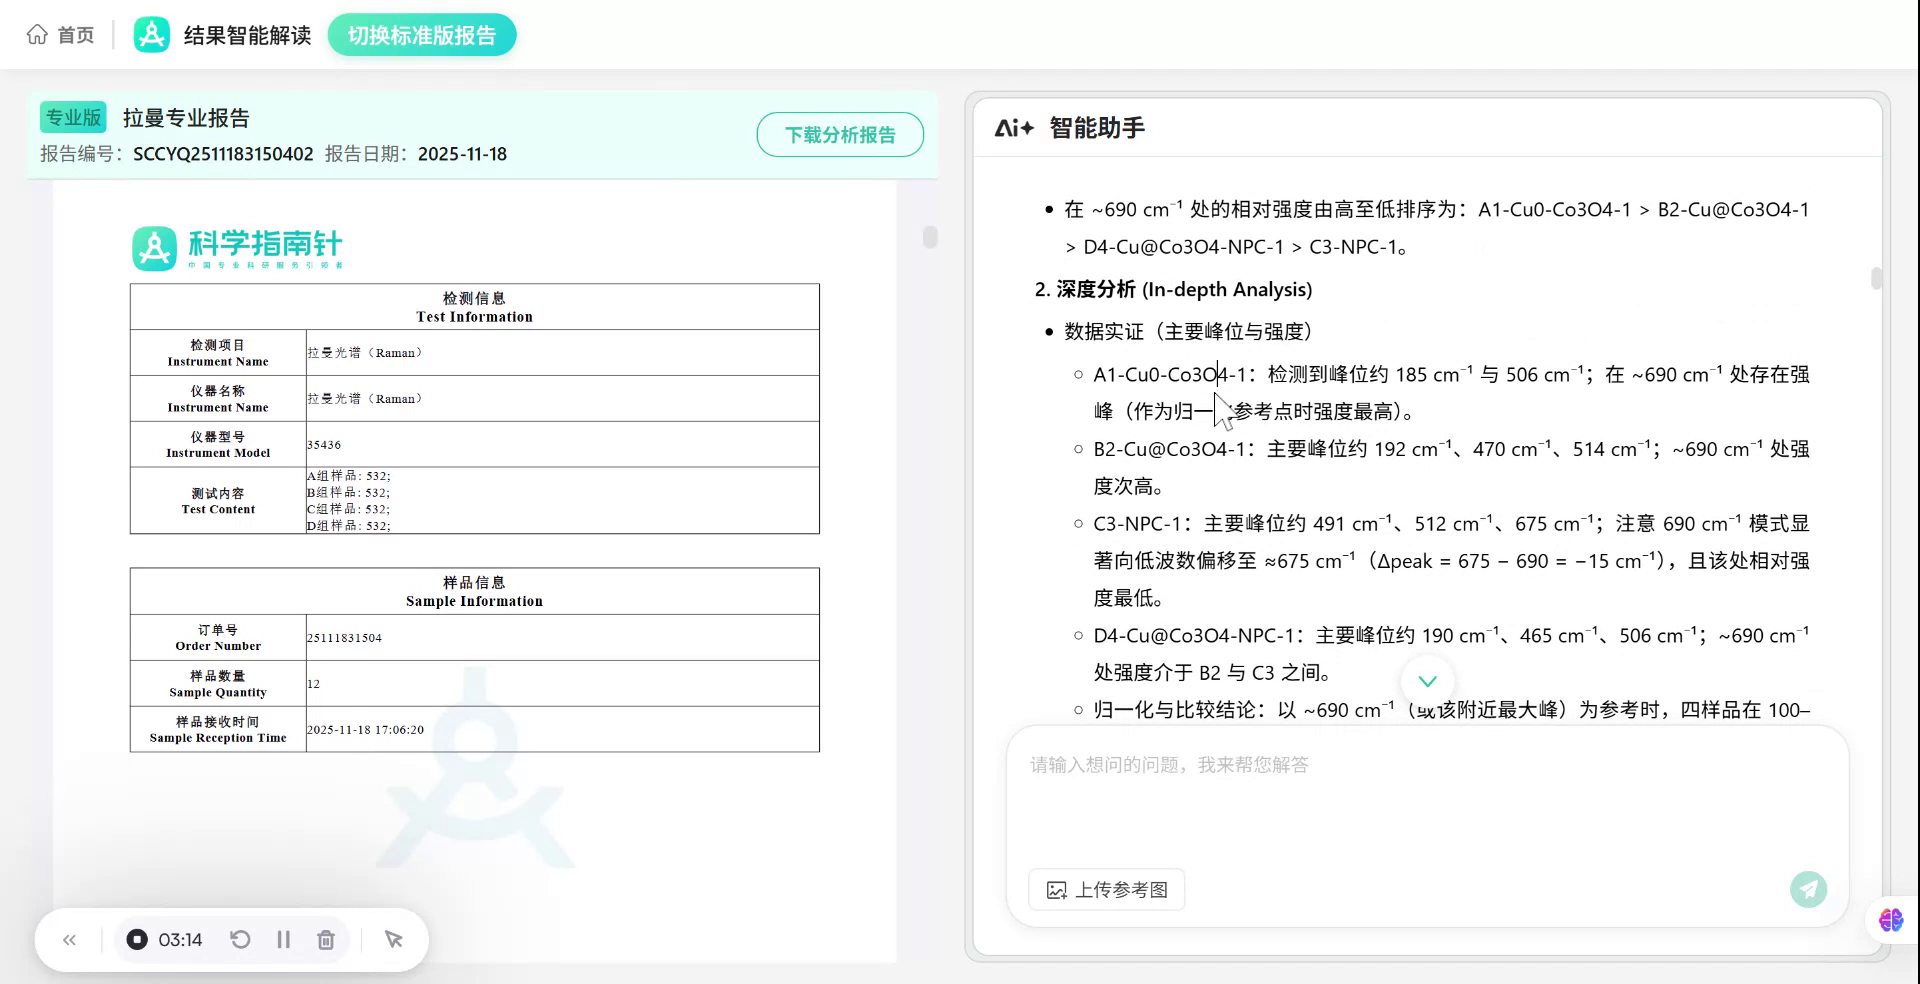
Task: Pause the recording with the pause icon
Action: point(283,939)
